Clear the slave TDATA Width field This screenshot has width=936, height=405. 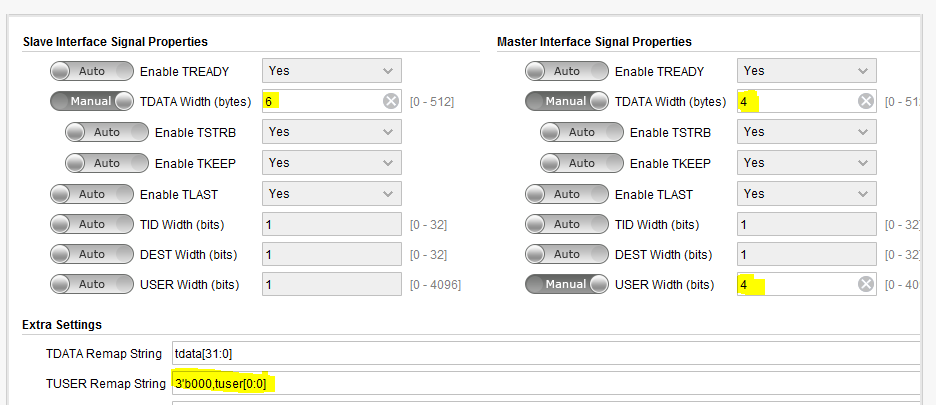pos(391,101)
